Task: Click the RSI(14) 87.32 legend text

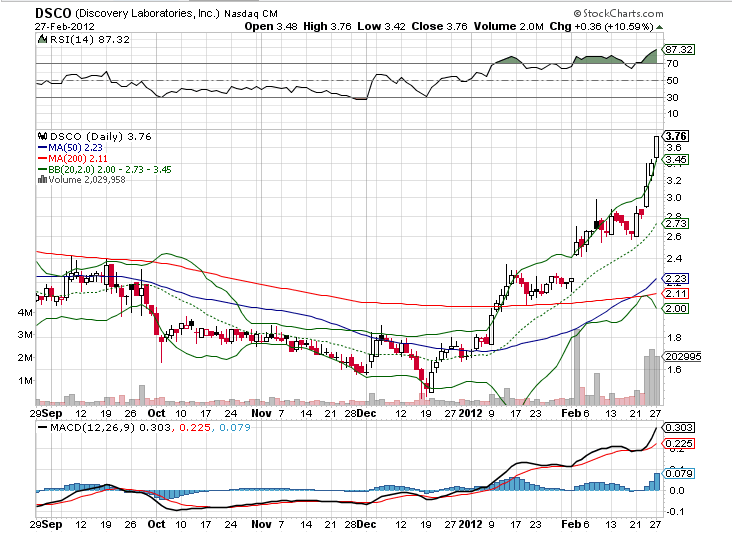Action: pos(90,39)
